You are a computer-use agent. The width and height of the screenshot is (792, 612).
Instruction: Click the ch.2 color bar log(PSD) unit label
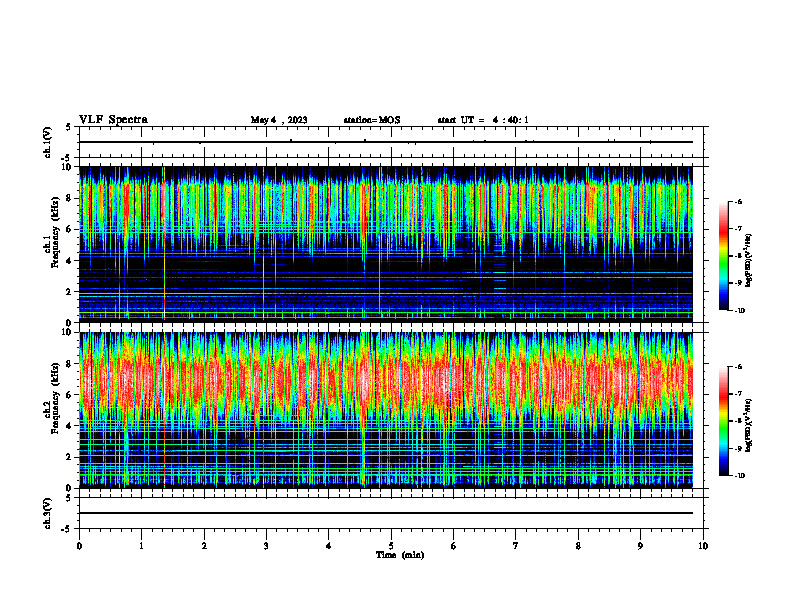(x=749, y=425)
